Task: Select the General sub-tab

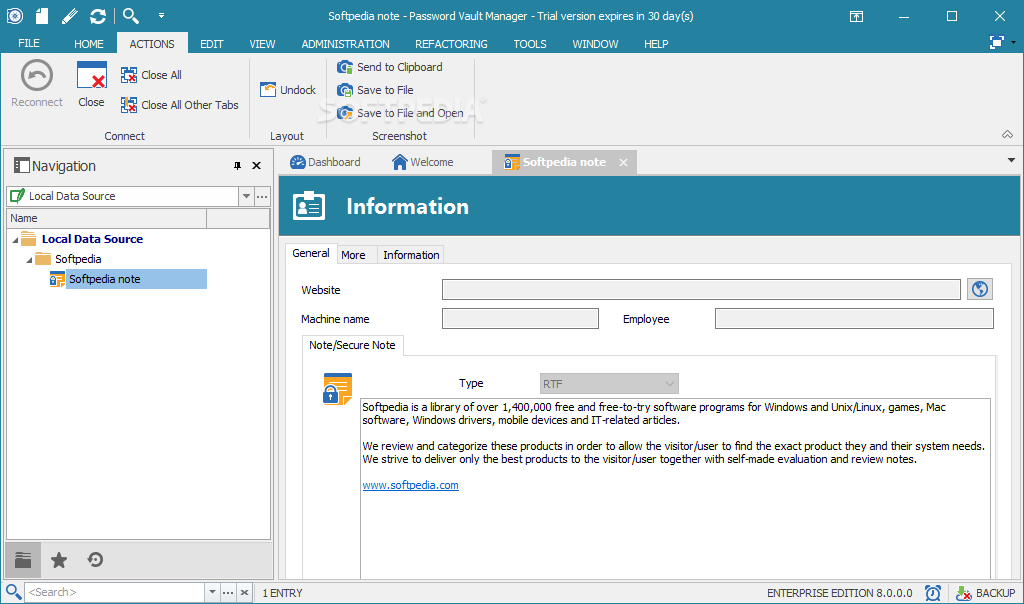Action: [311, 253]
